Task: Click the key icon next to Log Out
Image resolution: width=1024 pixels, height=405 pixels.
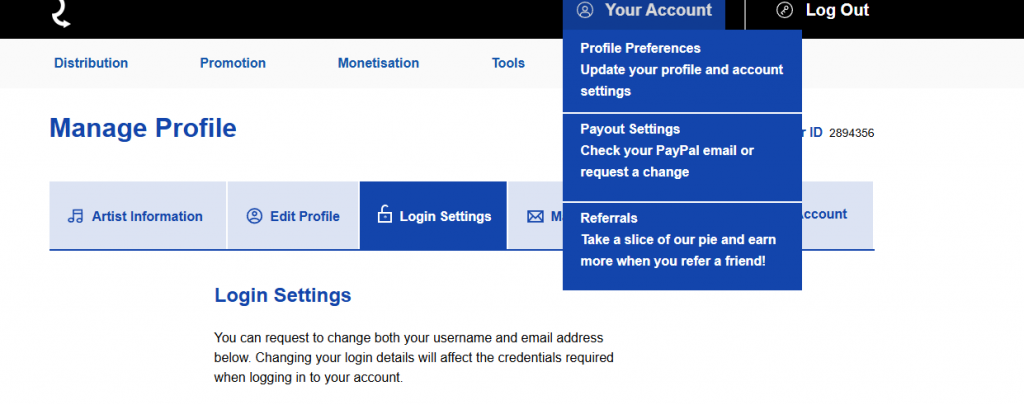Action: click(785, 10)
